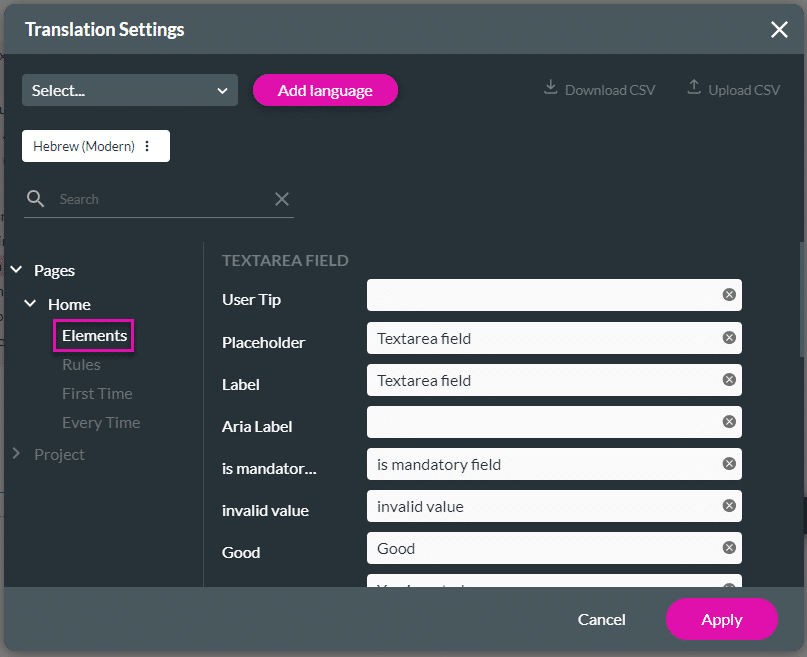Select First Time in the tree
Image resolution: width=807 pixels, height=657 pixels.
pos(97,394)
